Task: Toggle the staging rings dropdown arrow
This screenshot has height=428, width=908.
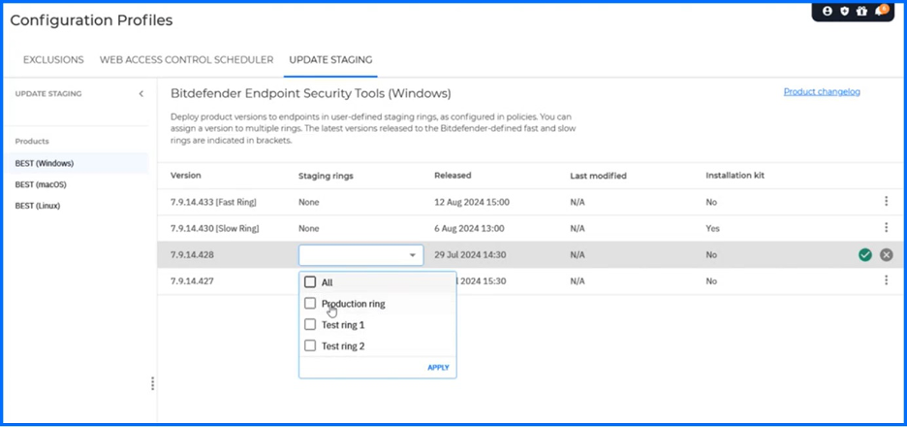Action: (412, 255)
